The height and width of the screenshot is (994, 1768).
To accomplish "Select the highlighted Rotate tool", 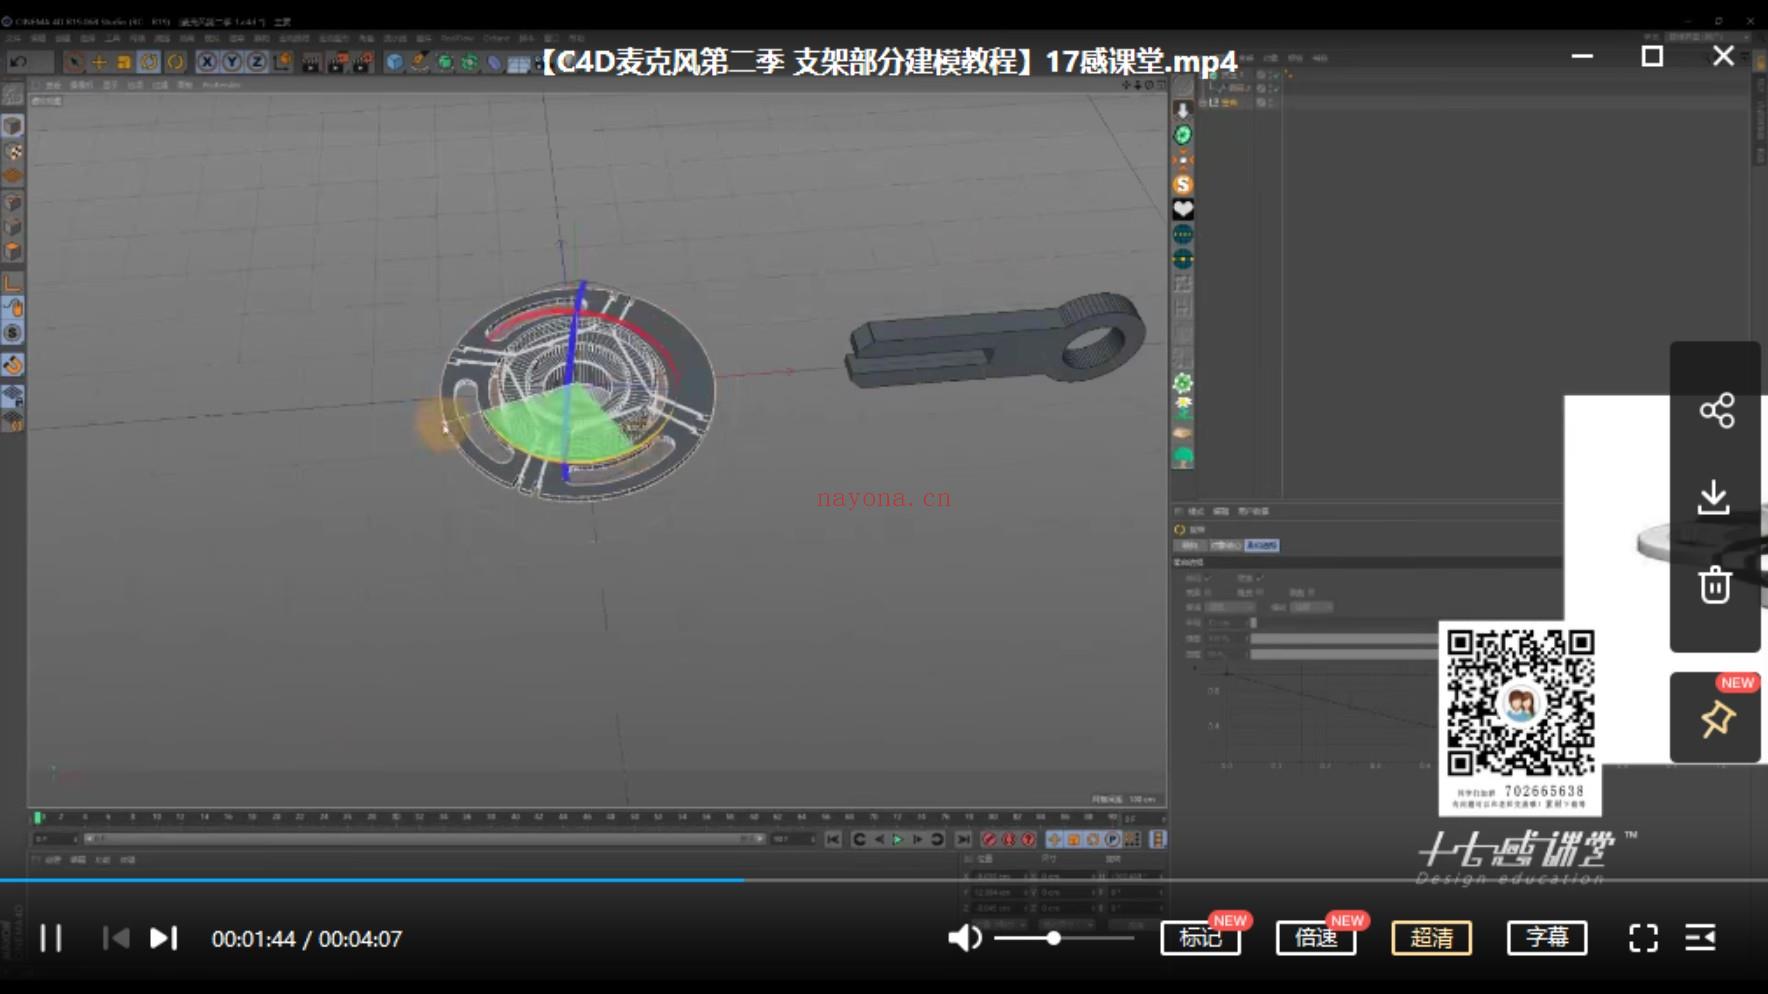I will point(149,62).
